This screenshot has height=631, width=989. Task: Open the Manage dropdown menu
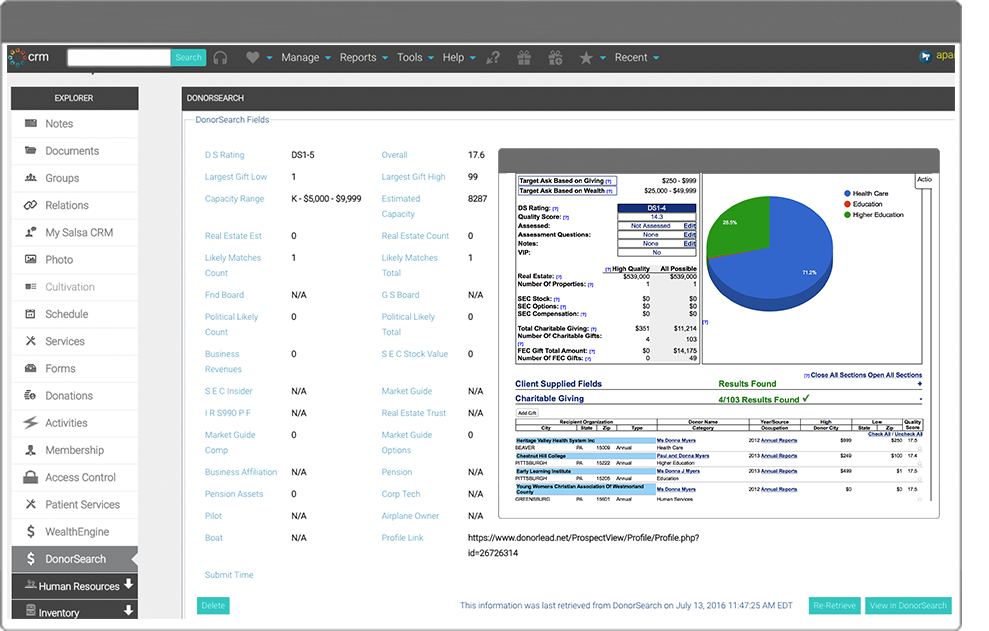coord(306,57)
